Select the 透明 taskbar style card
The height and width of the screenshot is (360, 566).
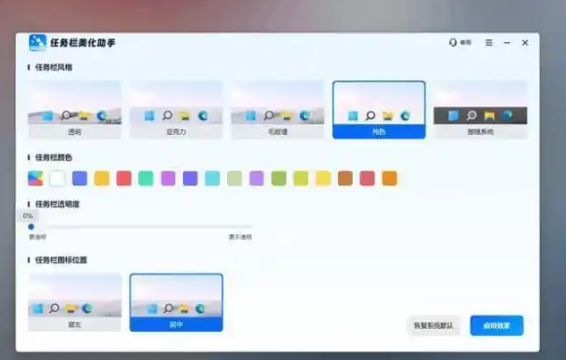(75, 110)
